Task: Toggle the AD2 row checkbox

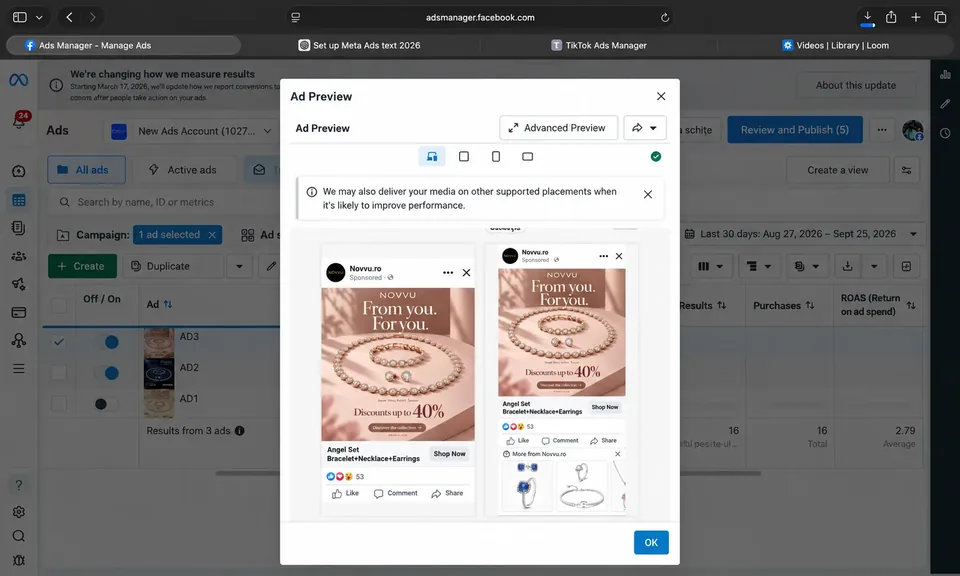Action: [59, 372]
